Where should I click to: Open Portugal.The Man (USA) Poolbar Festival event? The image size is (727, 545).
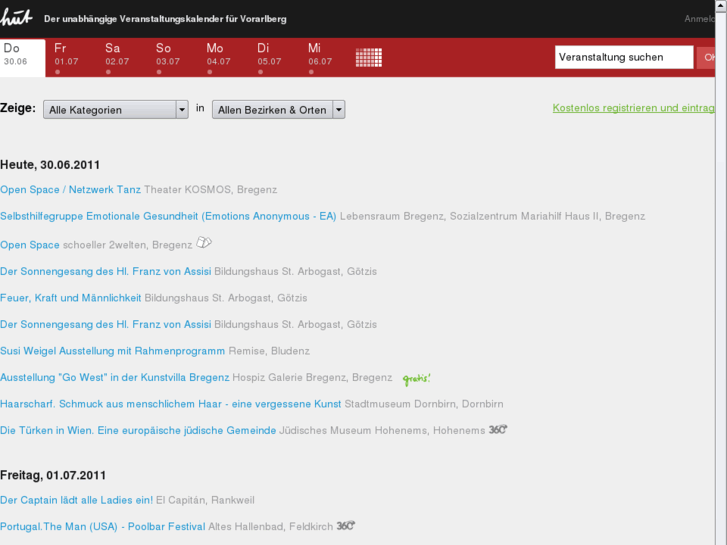[102, 526]
